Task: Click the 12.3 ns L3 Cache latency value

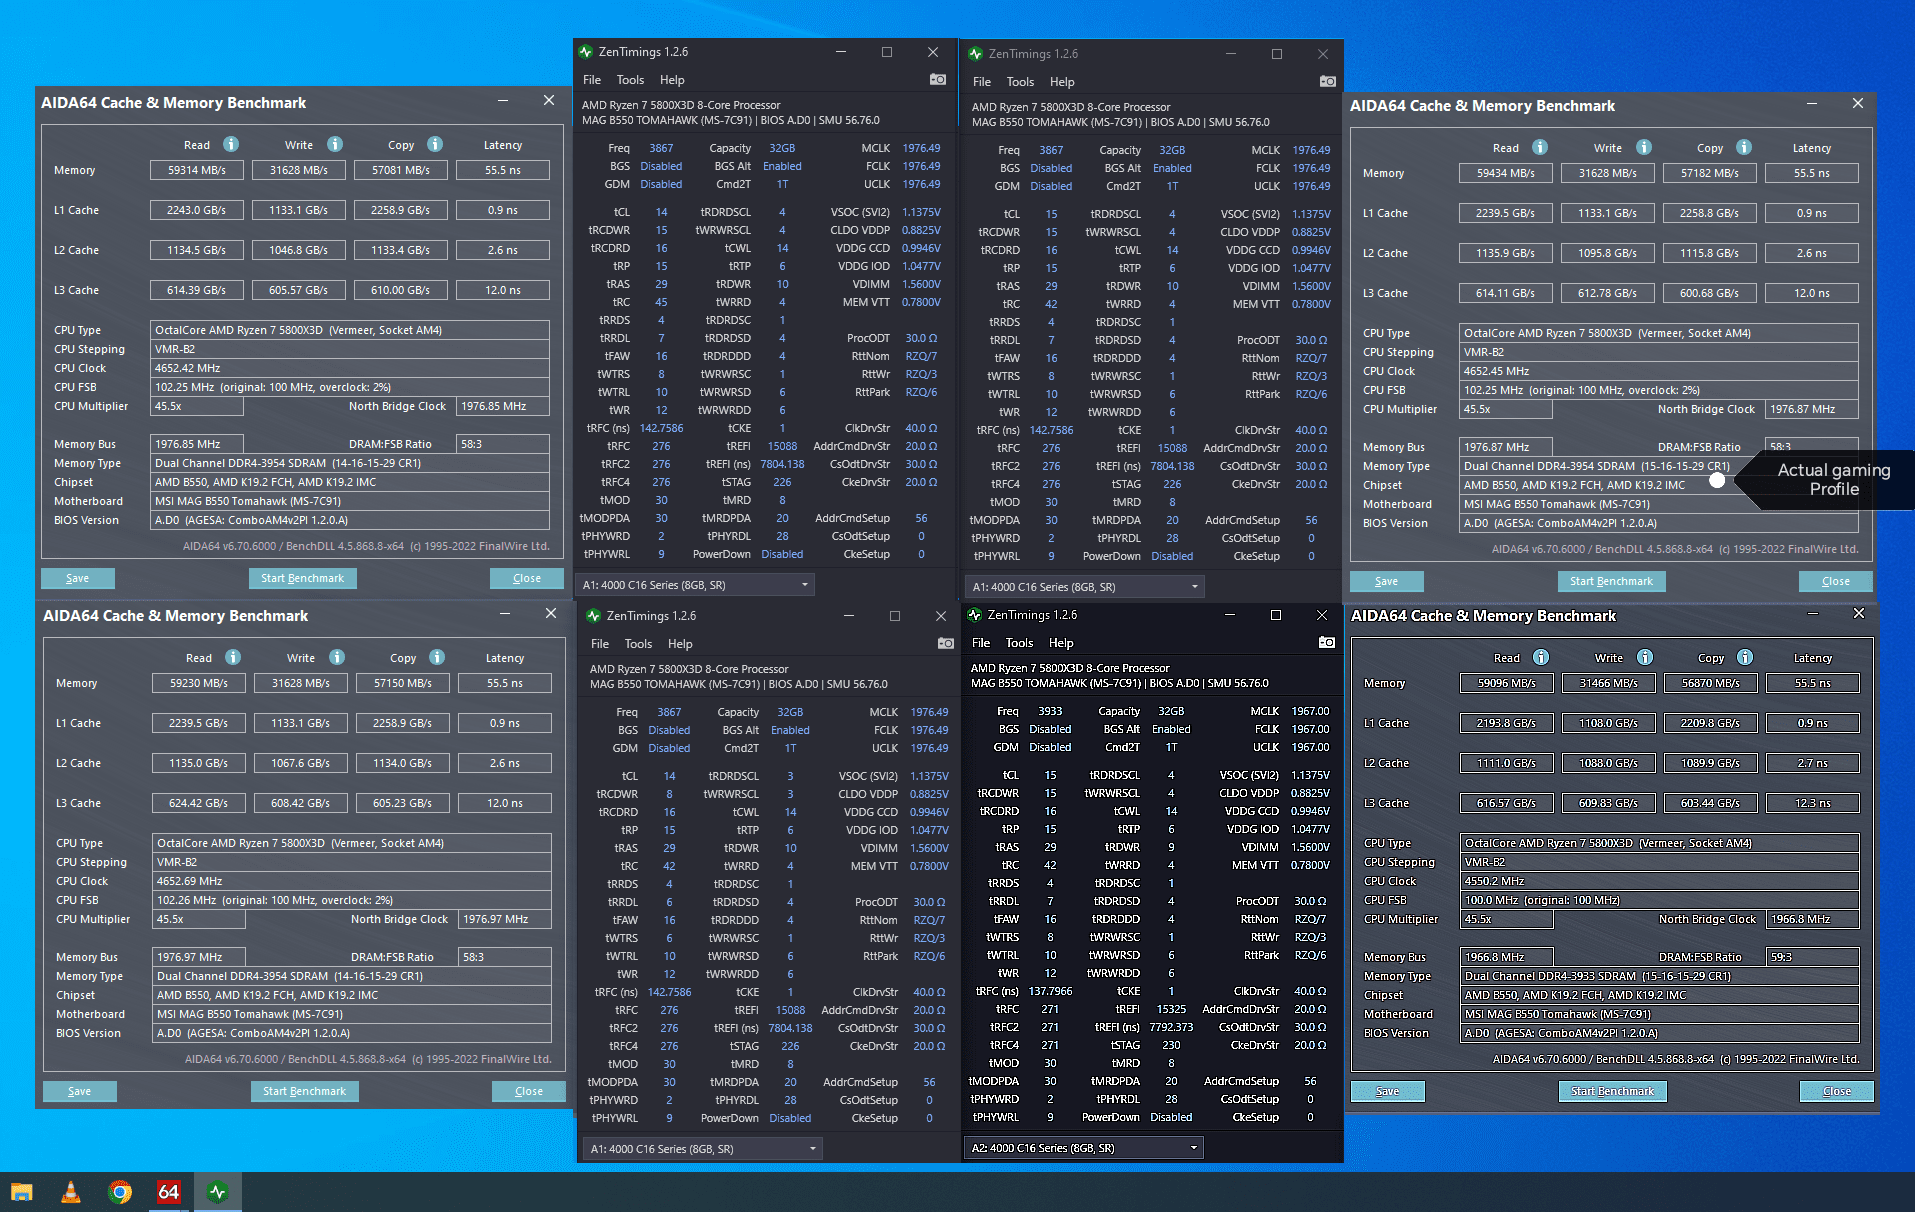Action: 1813,803
